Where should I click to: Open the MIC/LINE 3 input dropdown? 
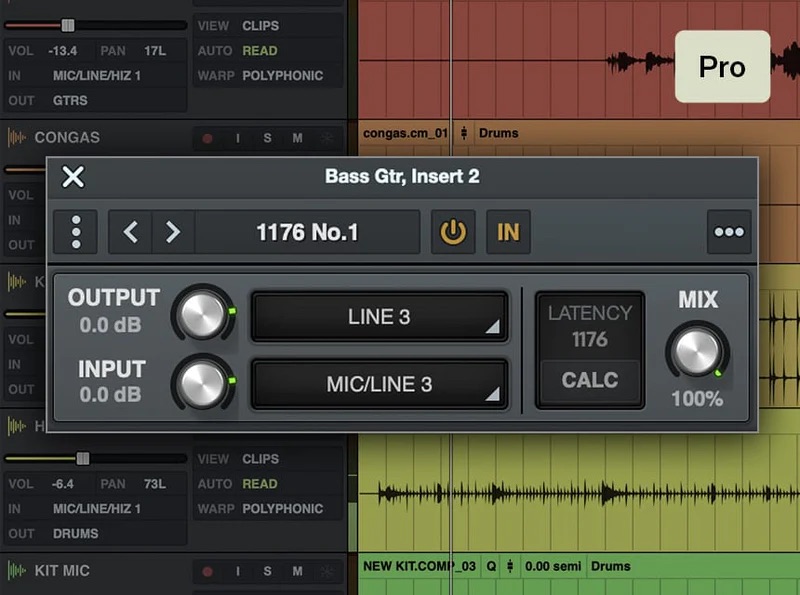point(379,384)
